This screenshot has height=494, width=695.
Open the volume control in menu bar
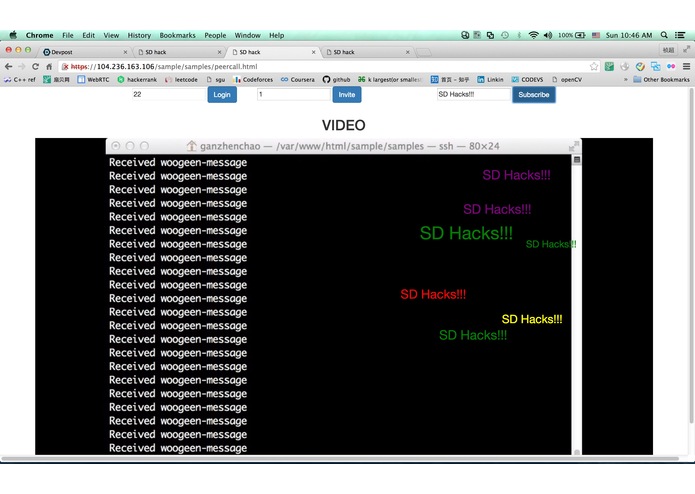(x=548, y=35)
